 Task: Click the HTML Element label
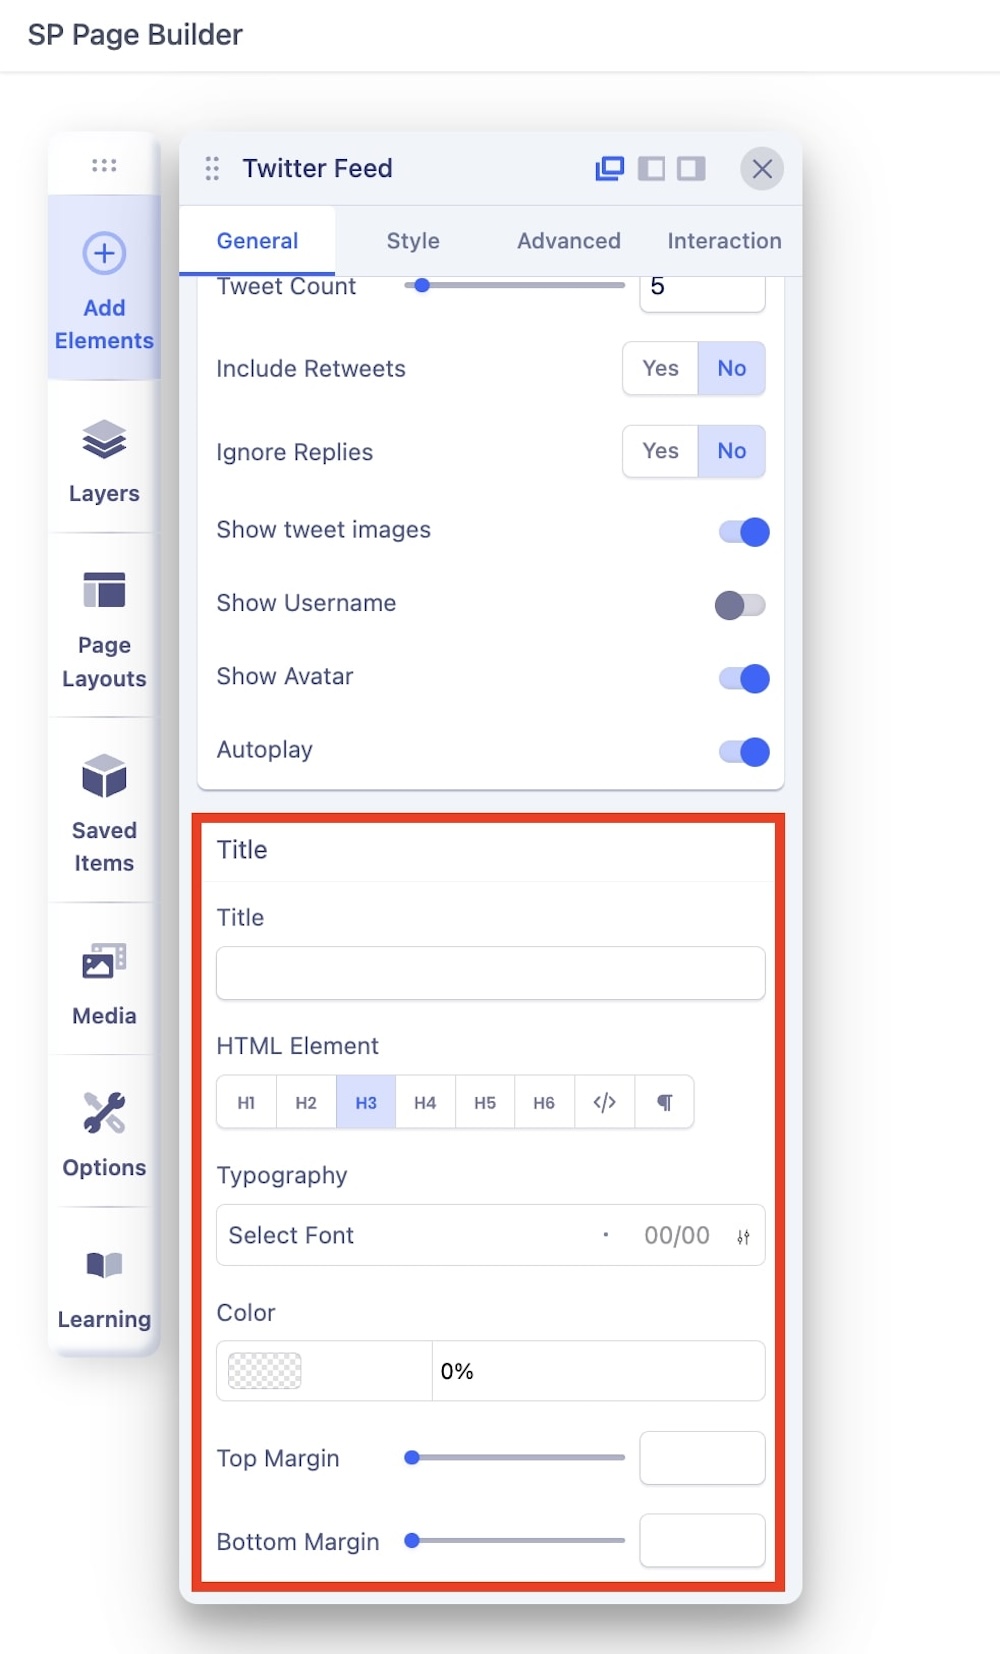(x=297, y=1046)
